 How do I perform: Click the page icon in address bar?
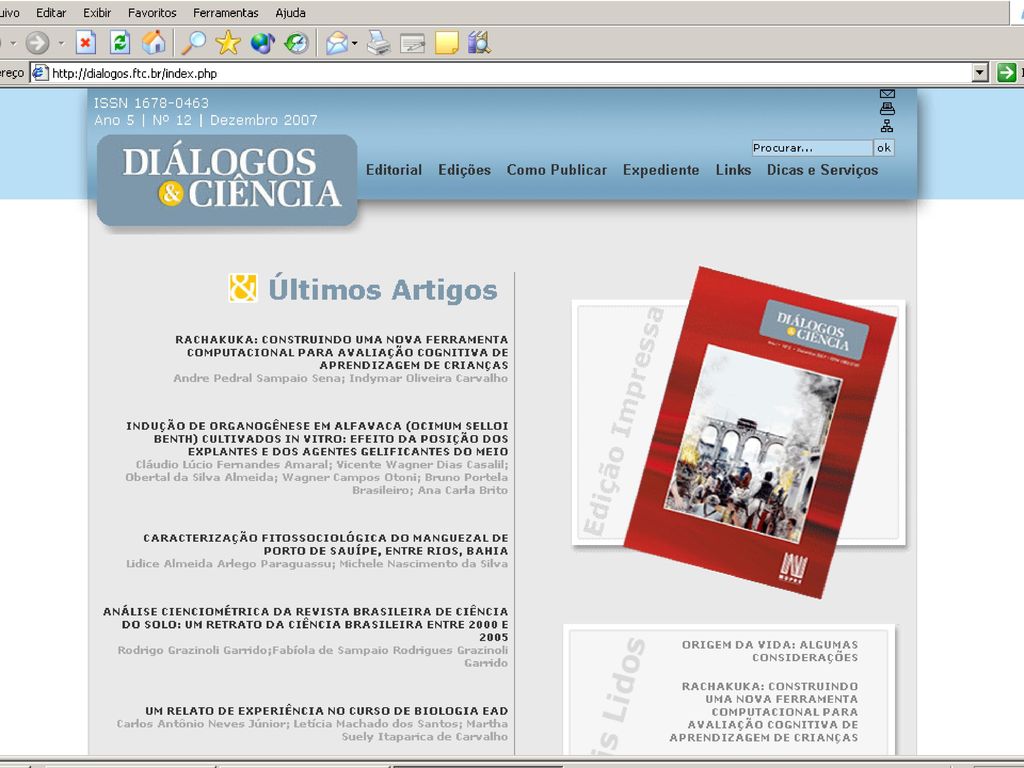point(40,73)
